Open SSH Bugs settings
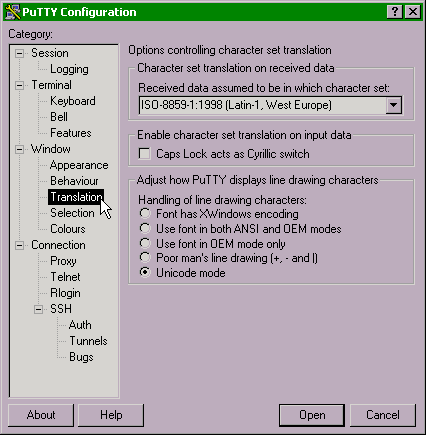Viewport: 426px width, 435px height. click(81, 357)
